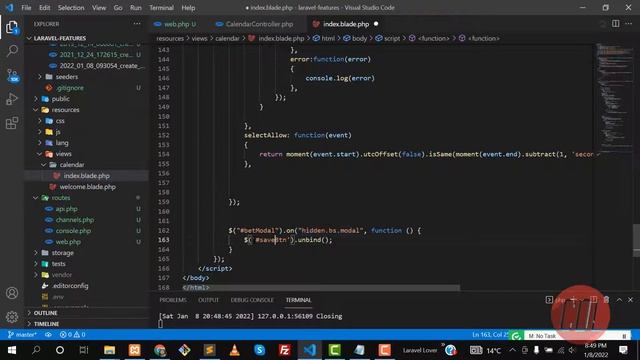Screen dimensions: 640x360
Task: Open the Accounts menu icon
Action: tap(12, 293)
